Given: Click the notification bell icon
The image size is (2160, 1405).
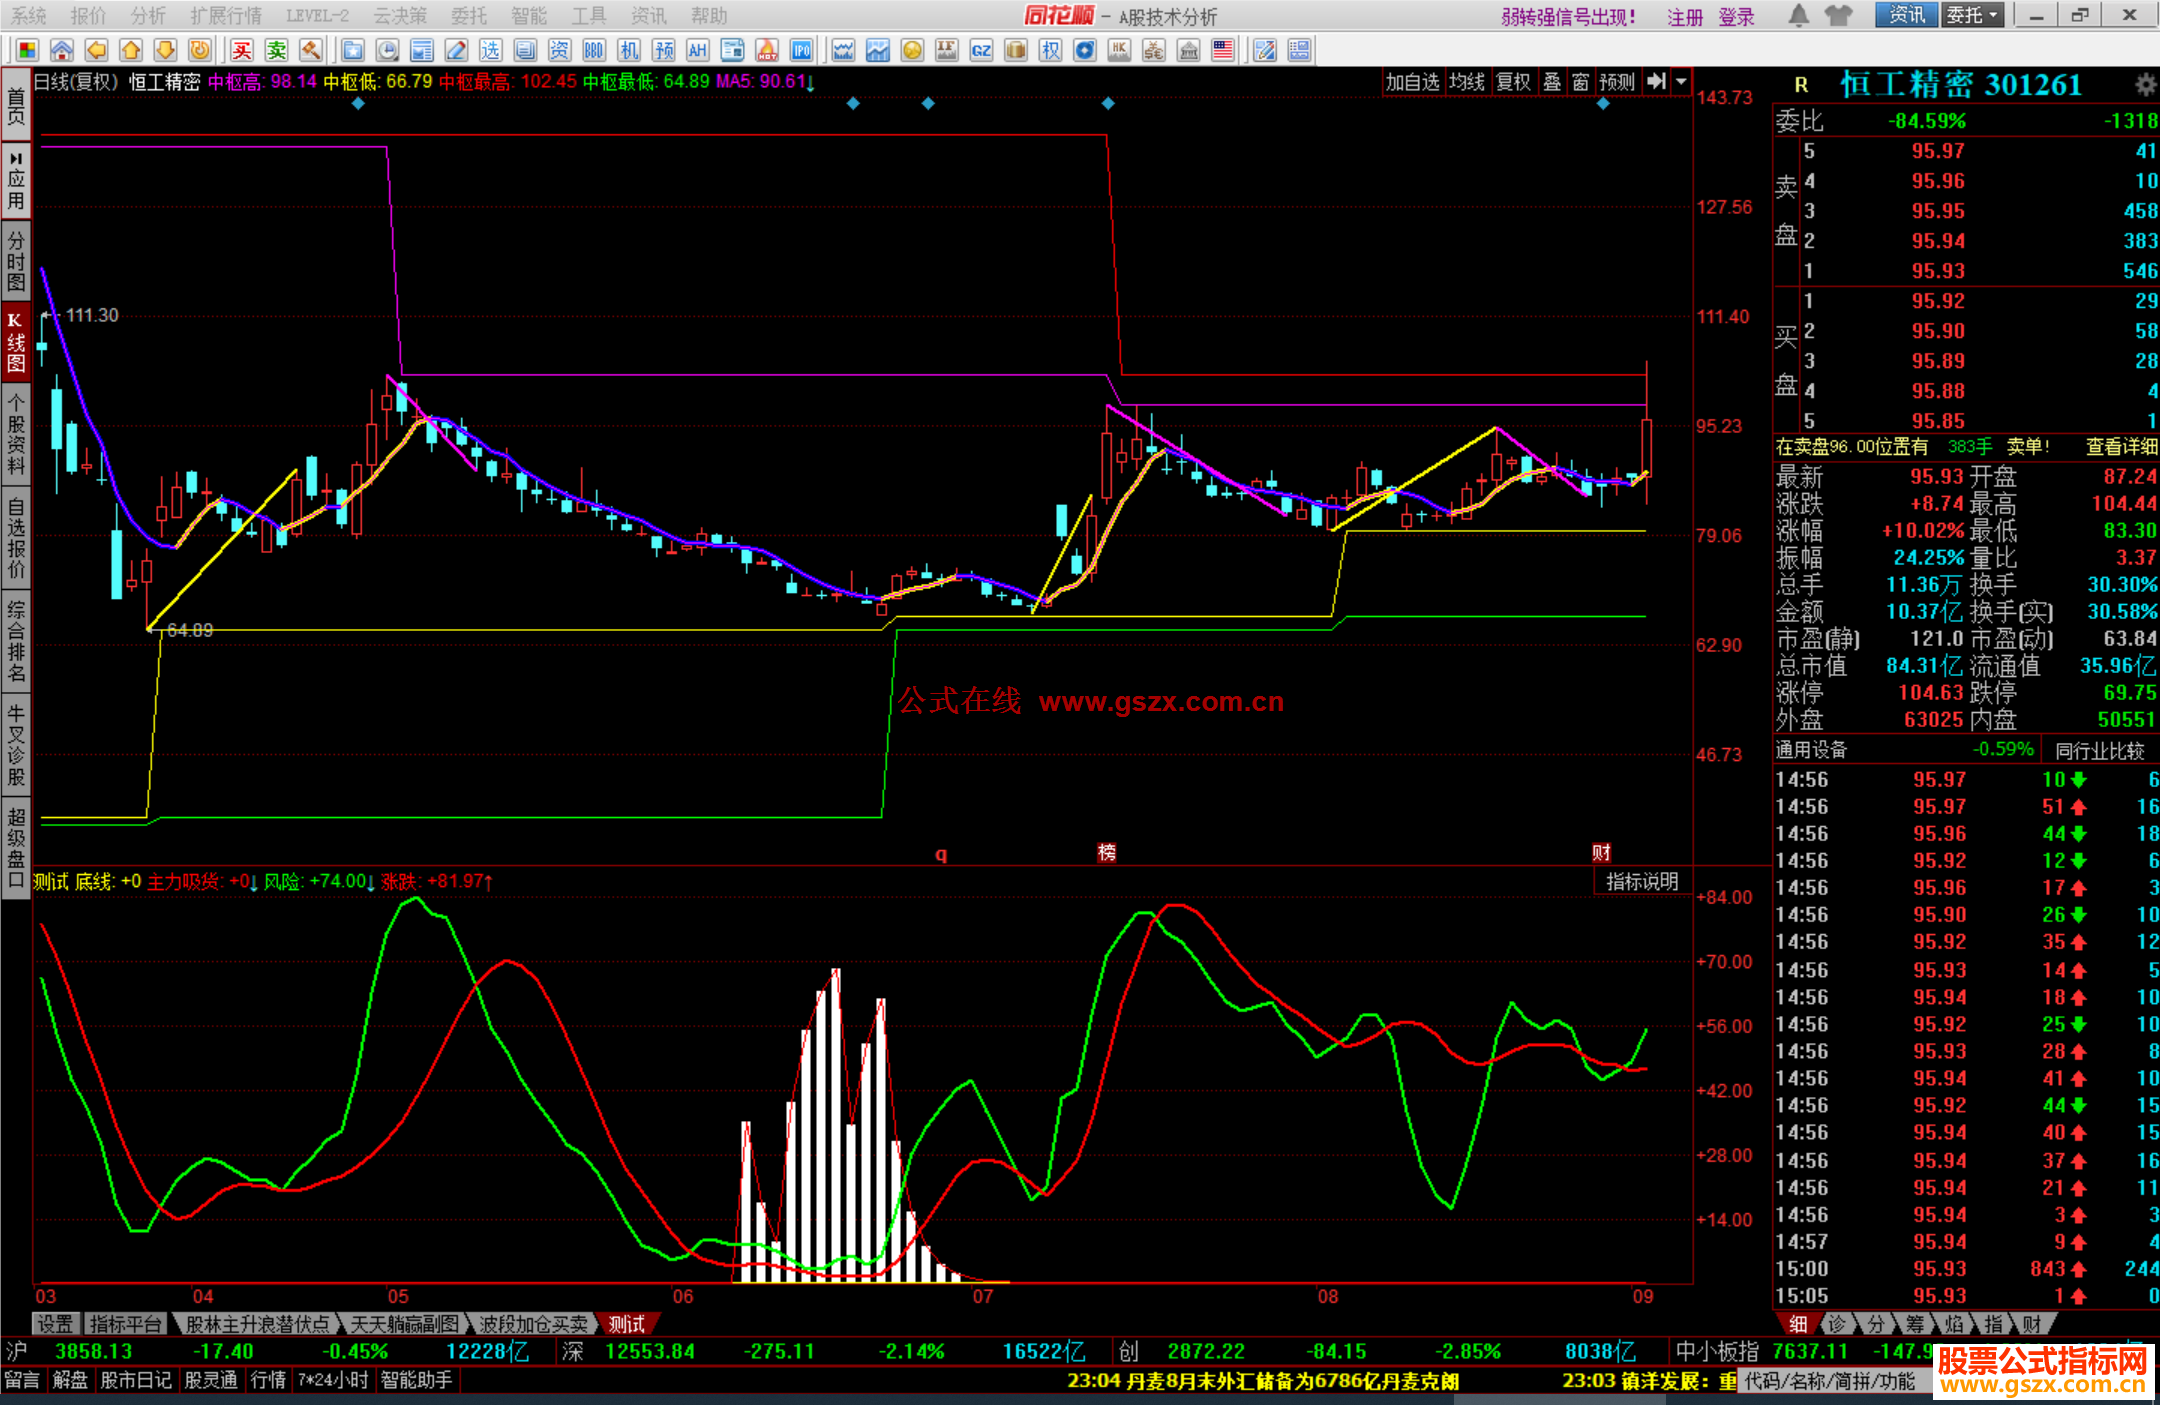Looking at the screenshot, I should (1798, 15).
